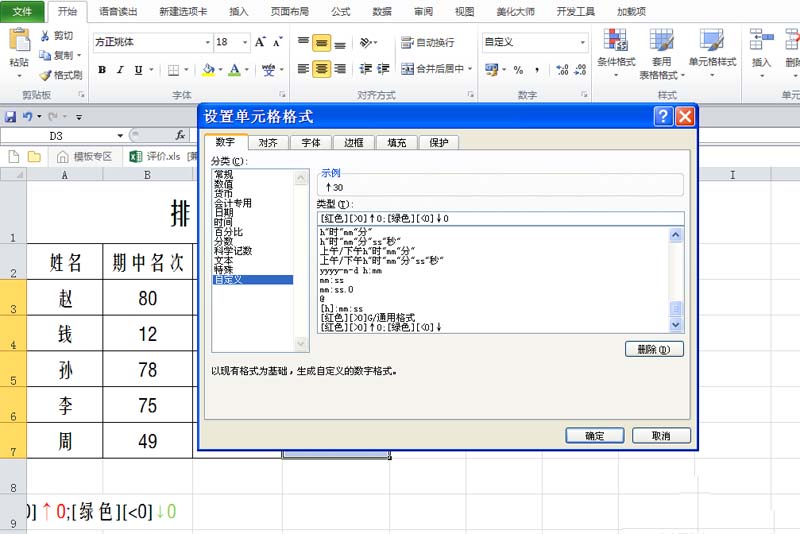This screenshot has width=800, height=534.
Task: Open Format as Table (套用表格格式)
Action: click(x=662, y=53)
